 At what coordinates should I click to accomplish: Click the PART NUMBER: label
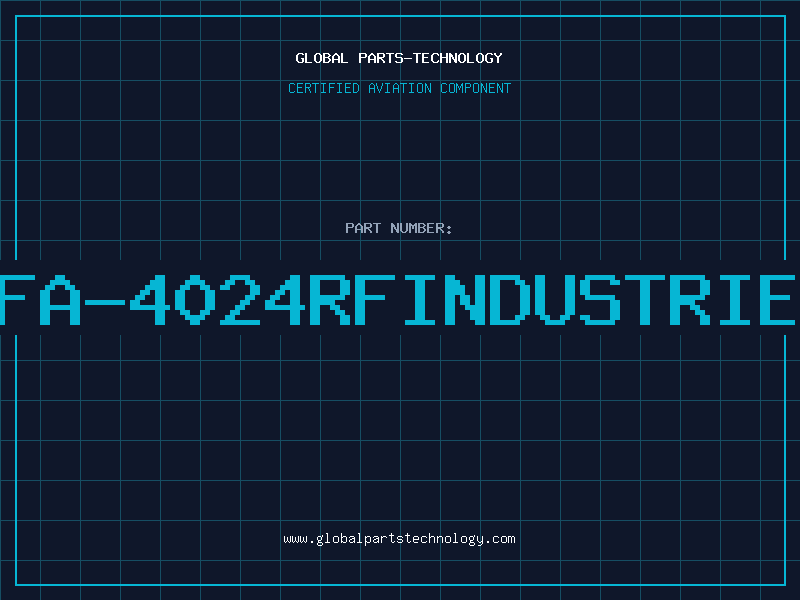[399, 228]
